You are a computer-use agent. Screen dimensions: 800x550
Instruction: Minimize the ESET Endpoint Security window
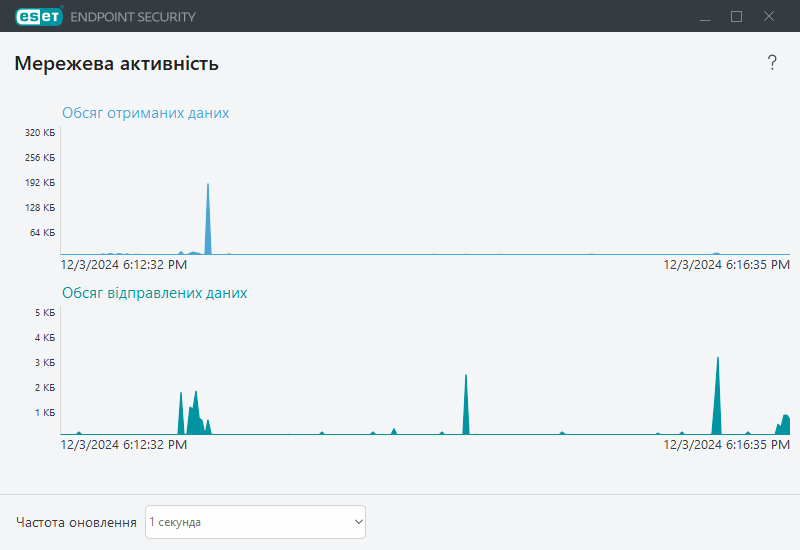(705, 16)
